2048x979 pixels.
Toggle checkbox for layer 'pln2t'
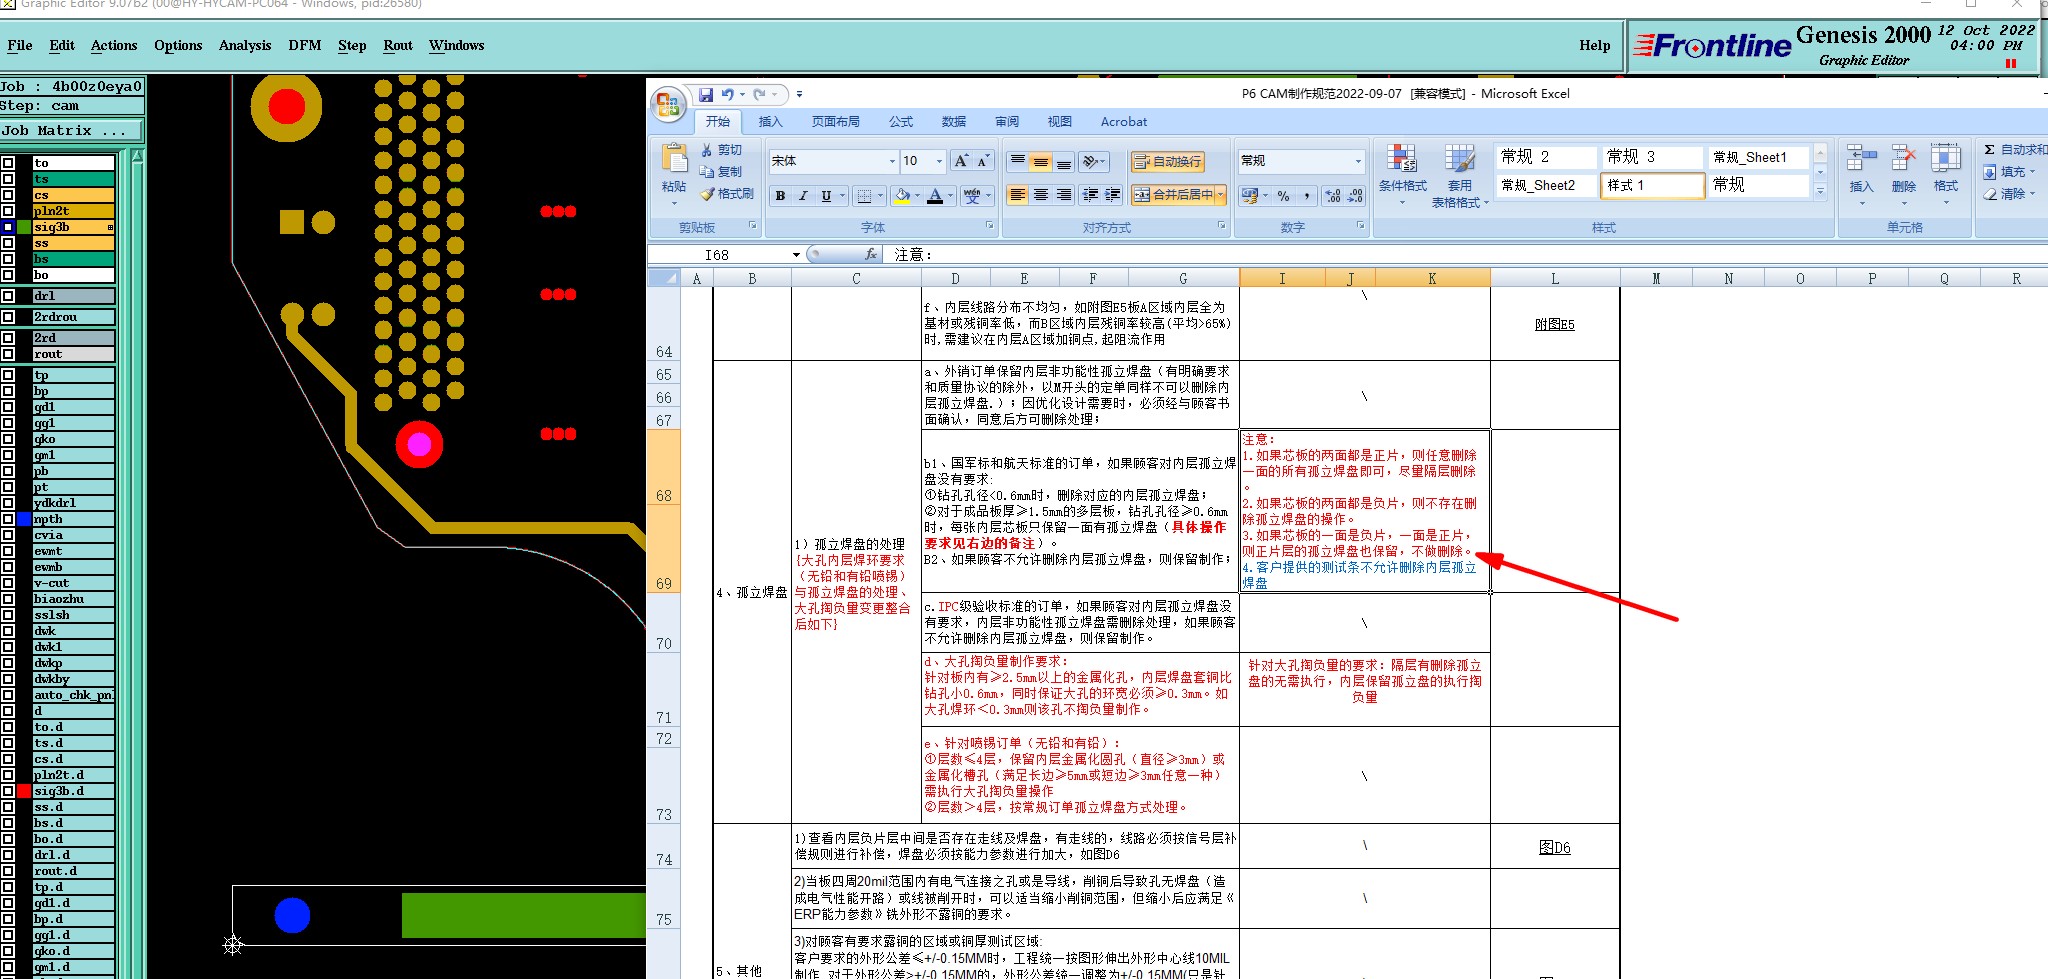[8, 211]
